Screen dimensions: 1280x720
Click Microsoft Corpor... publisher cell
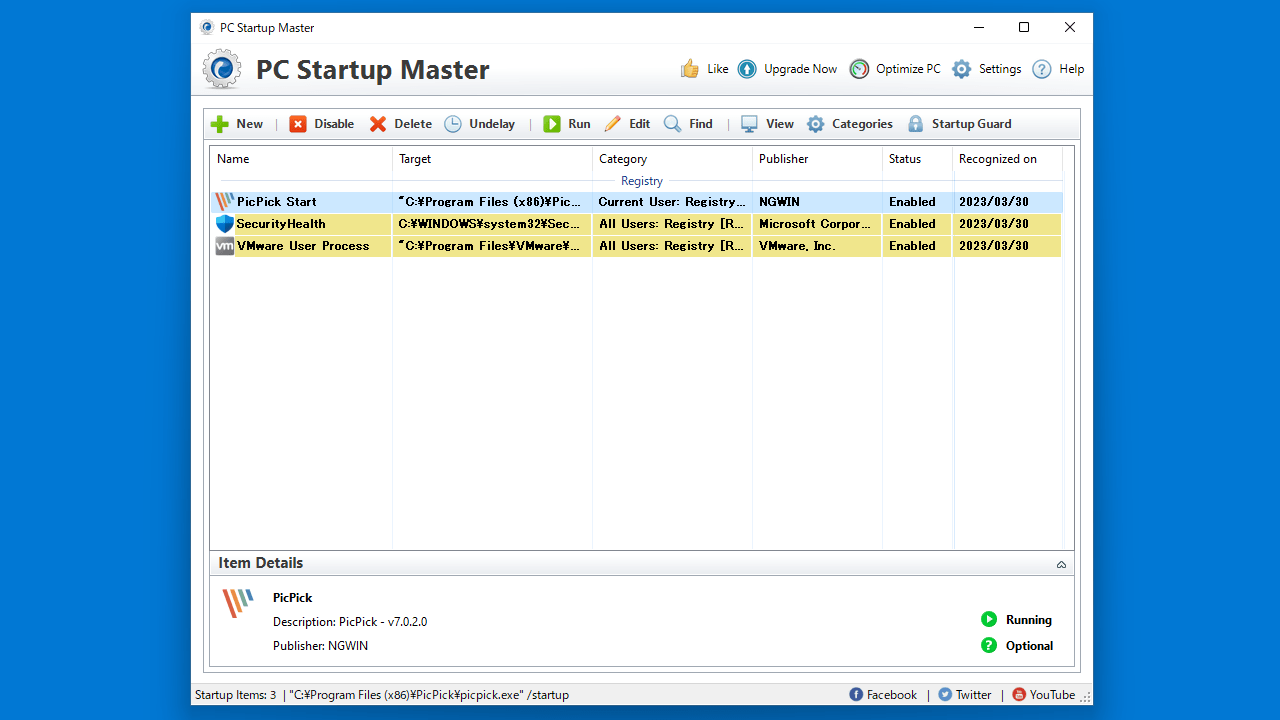tap(817, 224)
